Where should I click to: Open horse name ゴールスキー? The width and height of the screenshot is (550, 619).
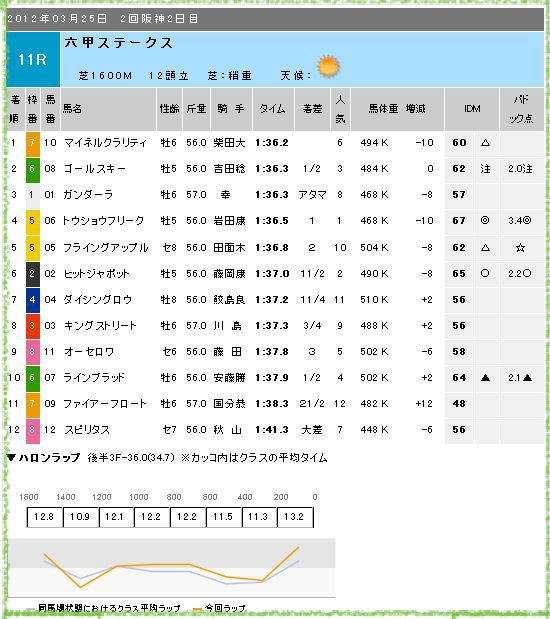[x=95, y=169]
